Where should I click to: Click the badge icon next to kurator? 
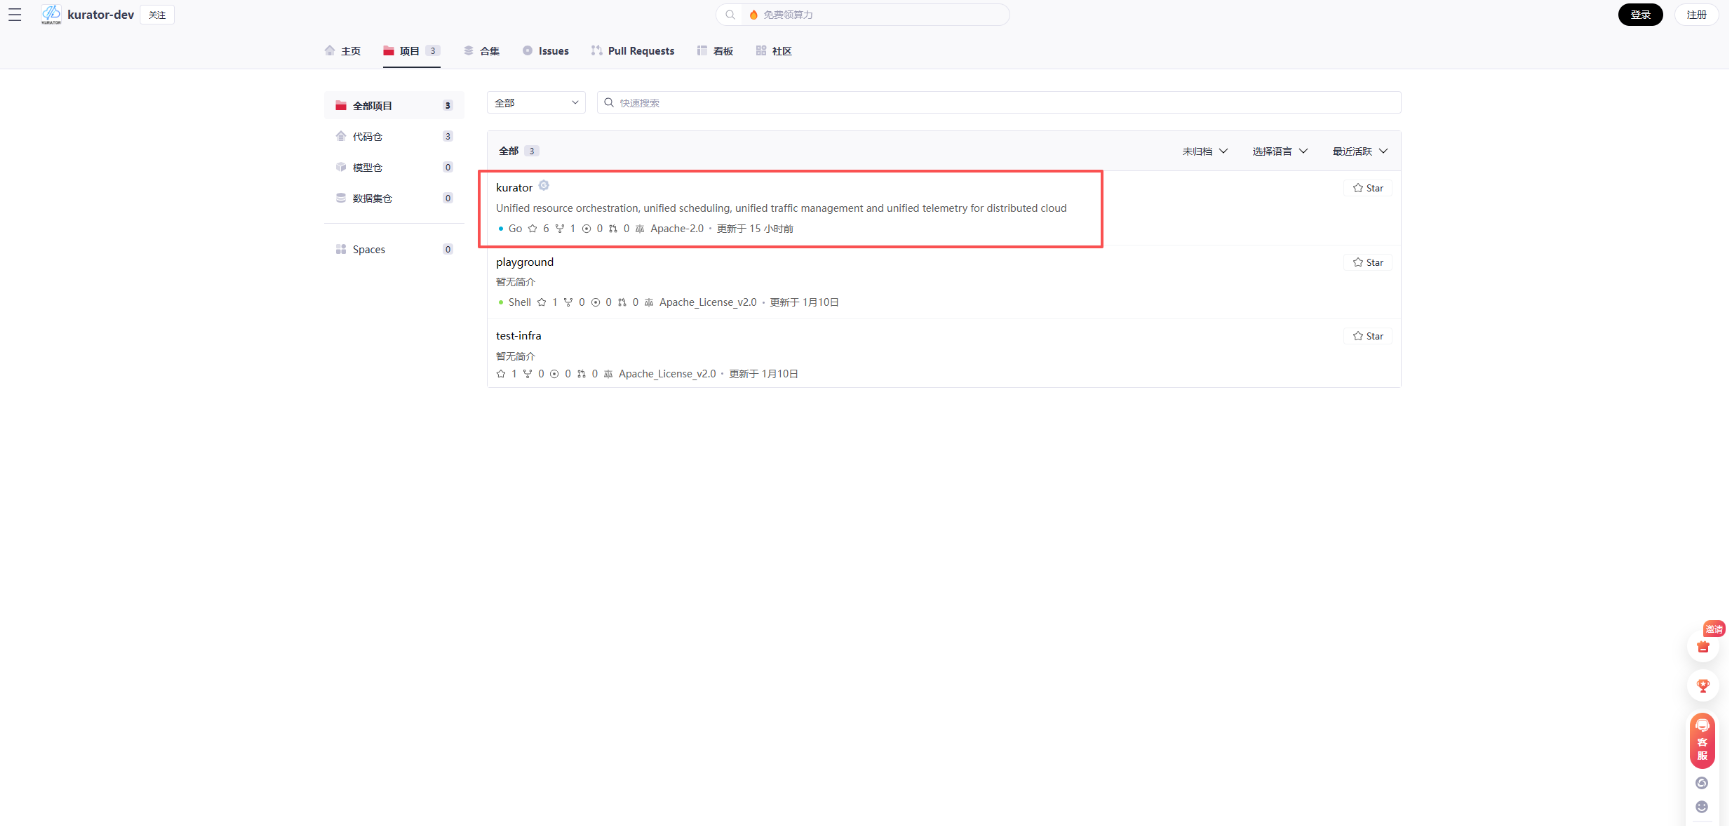[544, 186]
